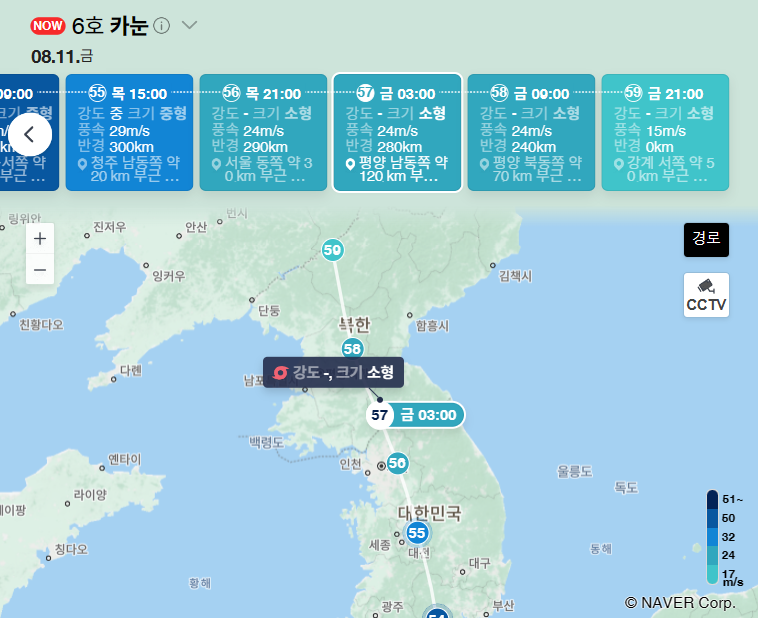Click 단둥 city label
758x618 pixels.
click(x=269, y=310)
